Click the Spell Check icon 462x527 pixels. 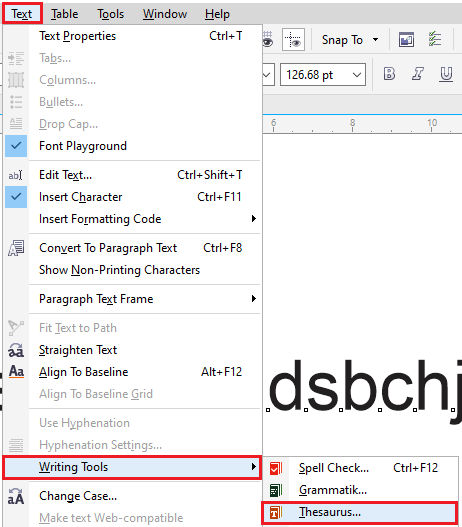click(276, 468)
